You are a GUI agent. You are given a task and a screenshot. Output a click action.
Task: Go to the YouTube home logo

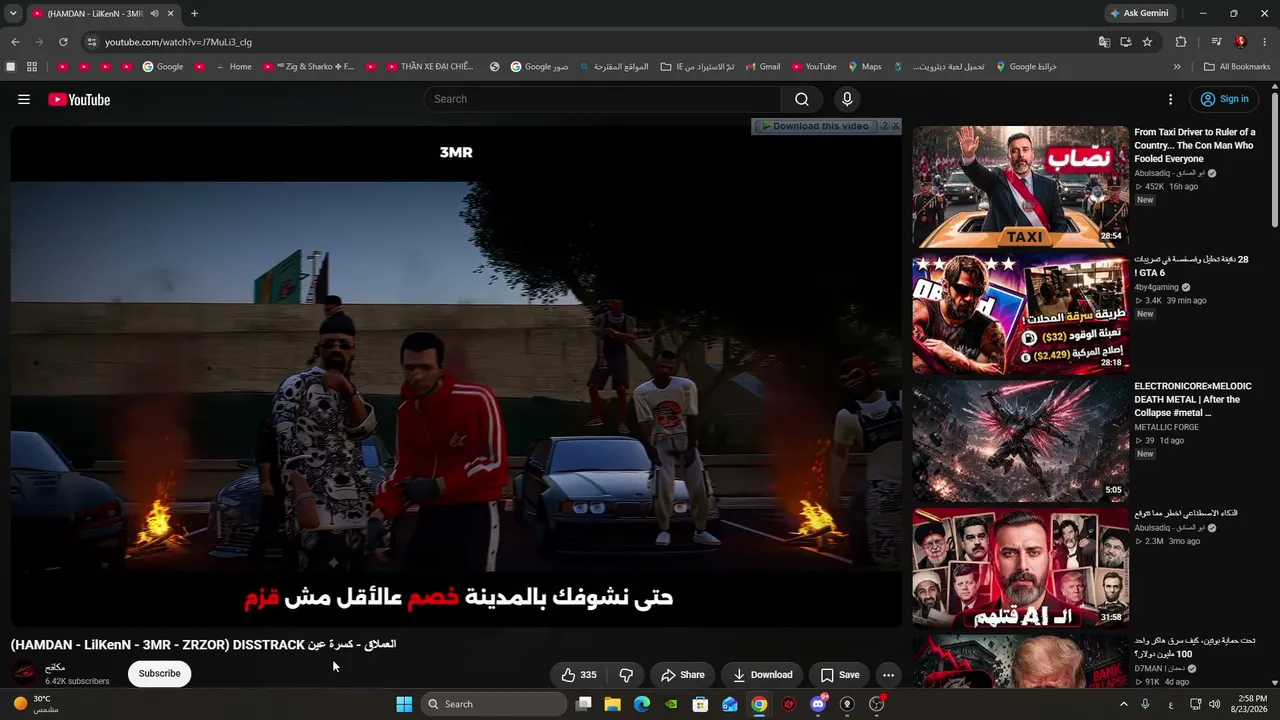(x=79, y=99)
